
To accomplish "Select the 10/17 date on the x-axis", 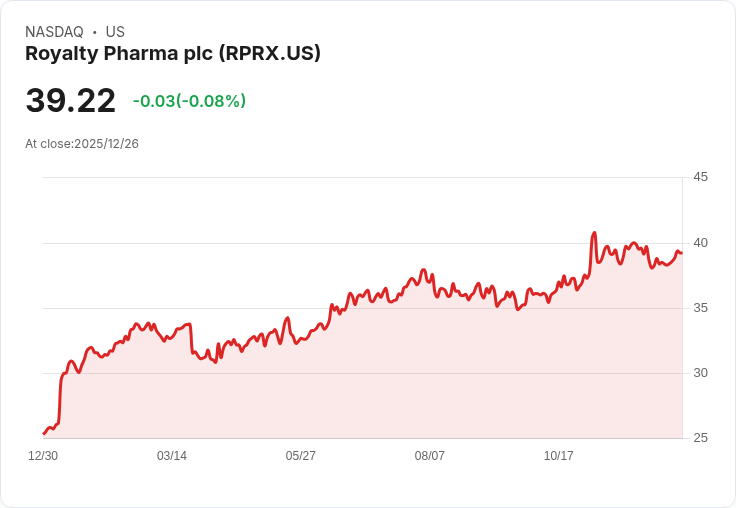I will tap(559, 456).
